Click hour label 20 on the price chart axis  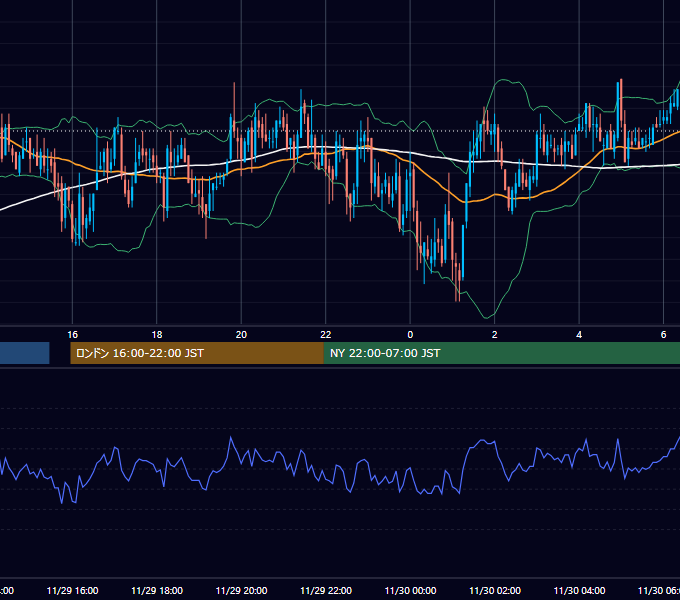coord(241,335)
